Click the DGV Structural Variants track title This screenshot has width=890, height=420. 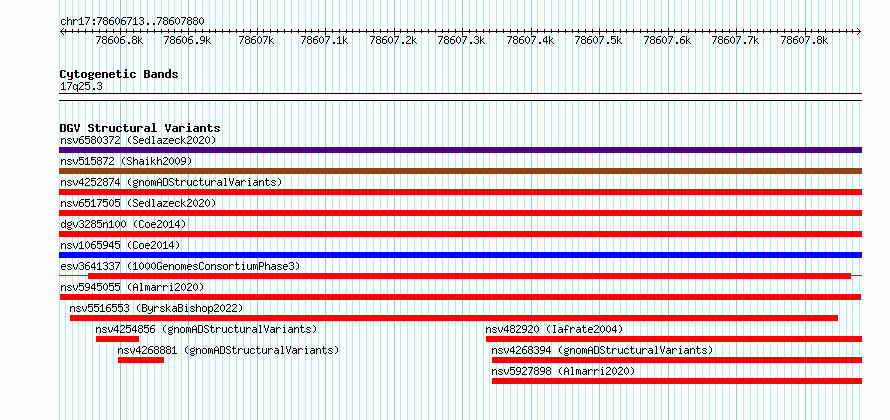pos(140,128)
